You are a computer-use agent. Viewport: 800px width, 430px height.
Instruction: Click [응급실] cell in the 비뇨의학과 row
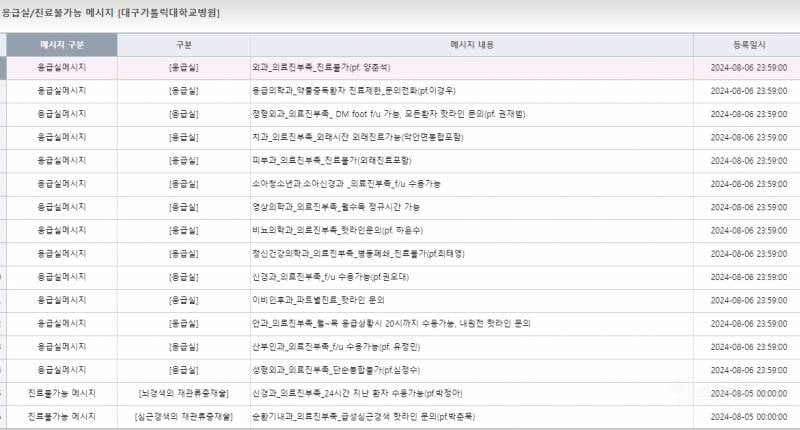pos(184,231)
